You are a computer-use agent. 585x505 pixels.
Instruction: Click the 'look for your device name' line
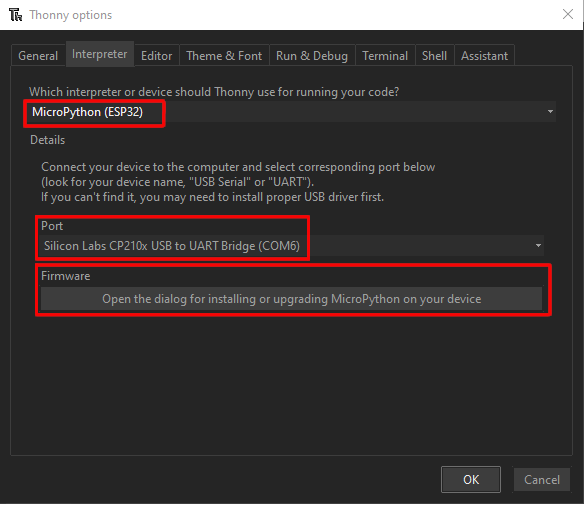point(177,182)
